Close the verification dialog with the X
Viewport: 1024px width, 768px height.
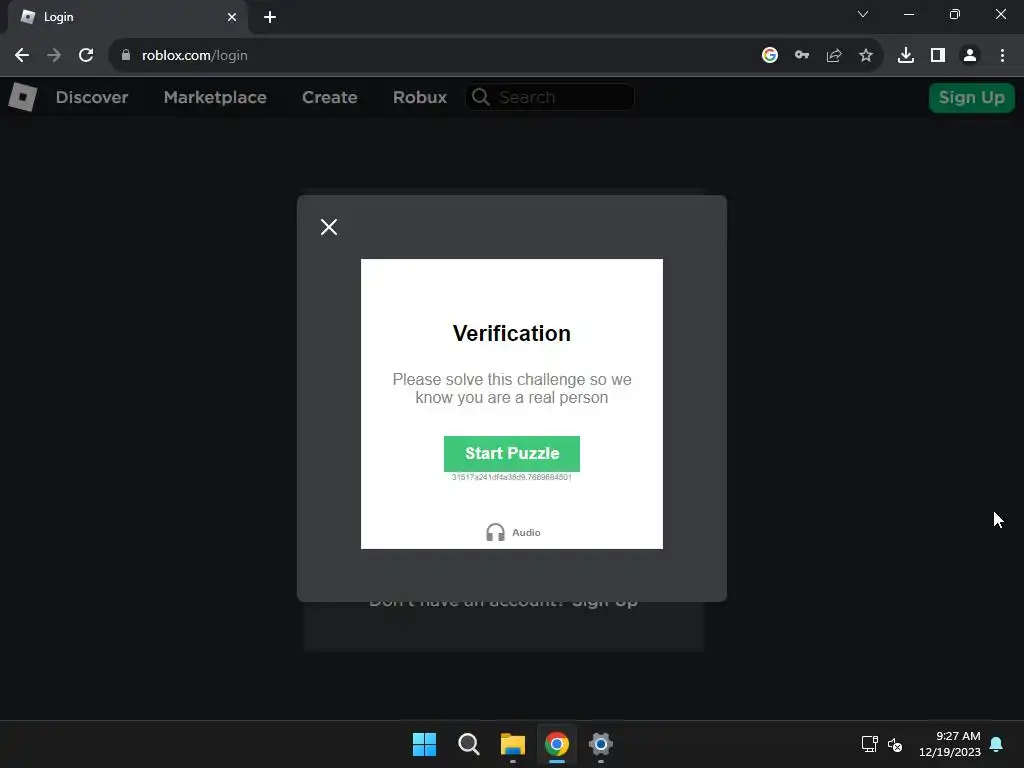(x=328, y=227)
